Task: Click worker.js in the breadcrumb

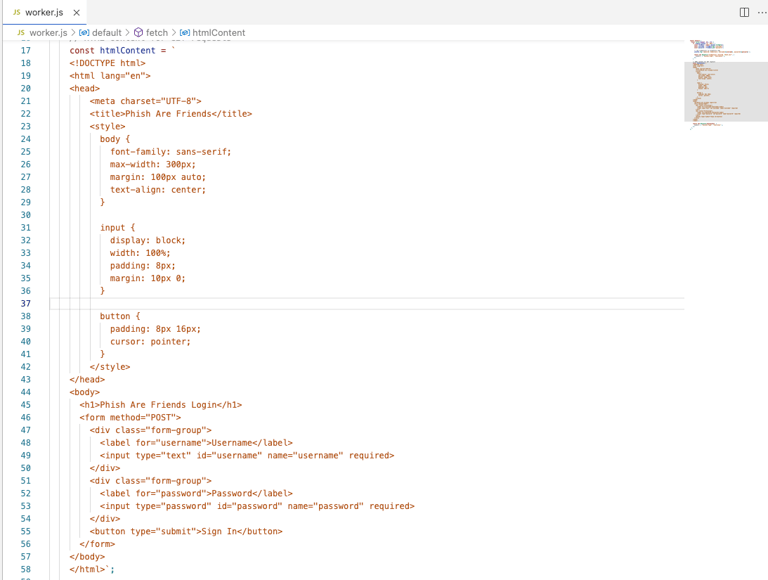Action: 48,33
